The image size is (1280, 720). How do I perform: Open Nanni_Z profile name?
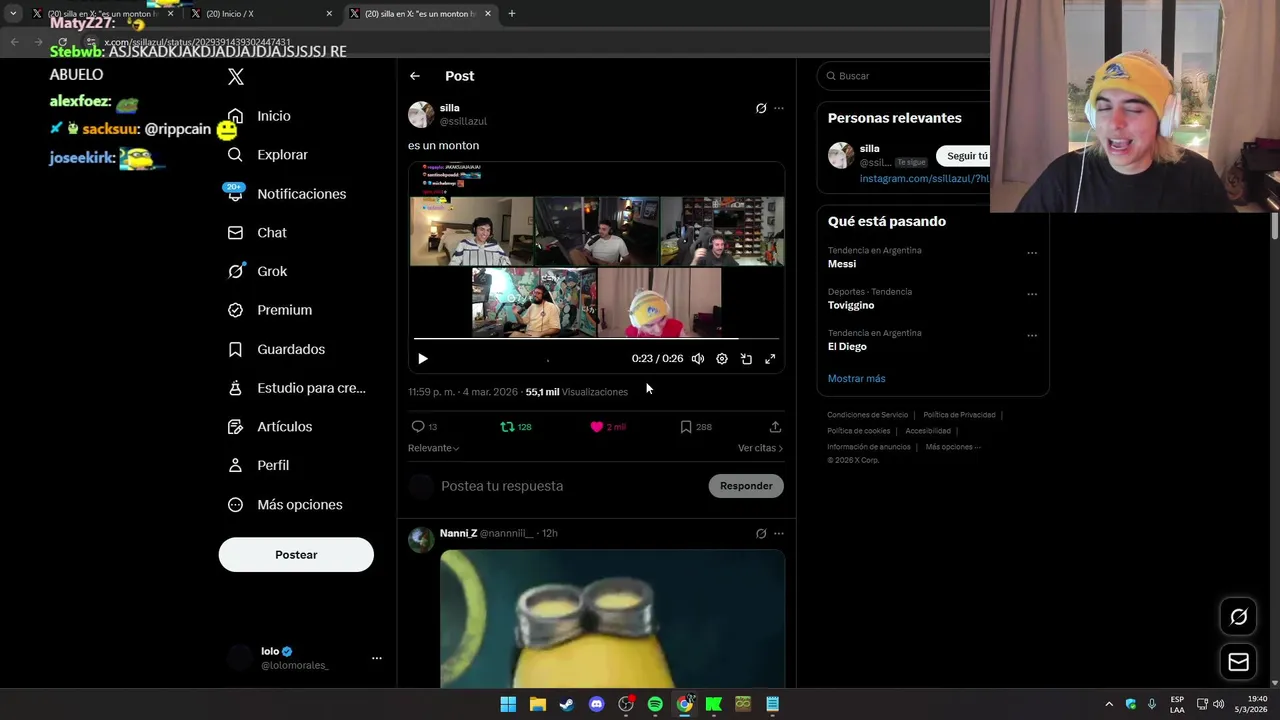[458, 534]
